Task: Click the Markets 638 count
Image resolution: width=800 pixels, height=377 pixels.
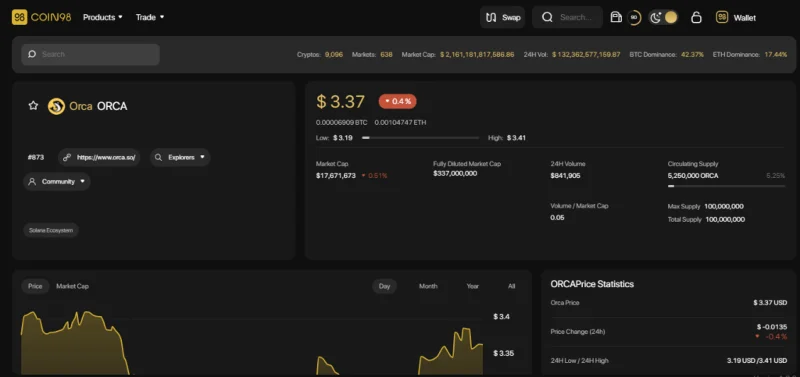Action: (386, 54)
